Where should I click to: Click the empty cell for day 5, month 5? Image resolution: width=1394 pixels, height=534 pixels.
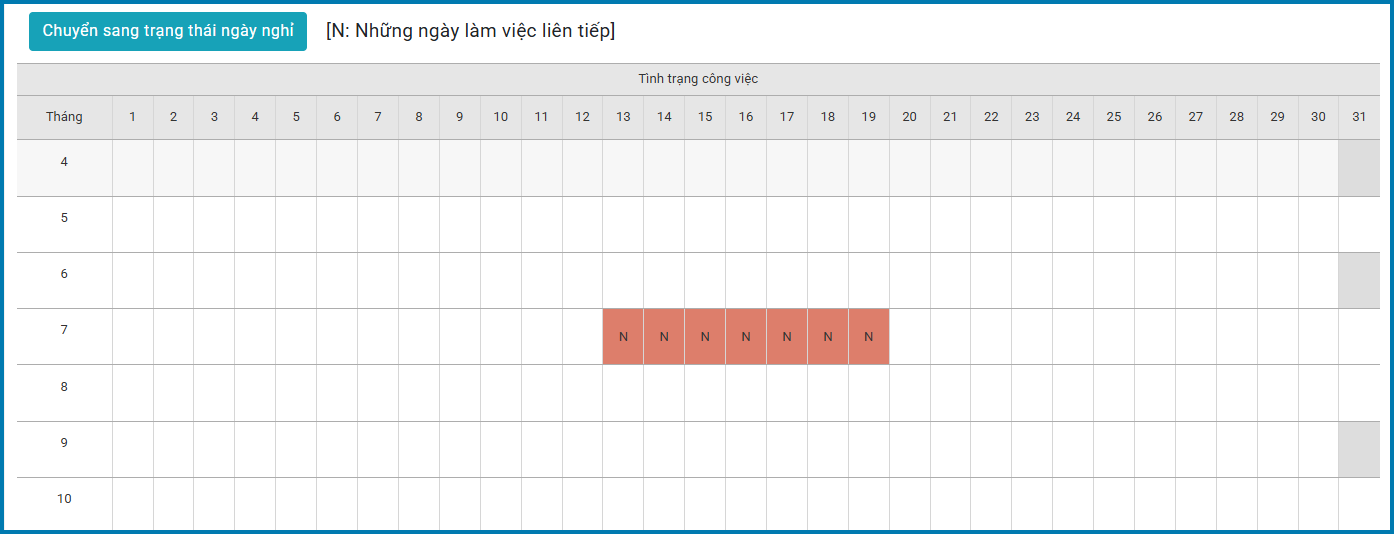[x=296, y=224]
